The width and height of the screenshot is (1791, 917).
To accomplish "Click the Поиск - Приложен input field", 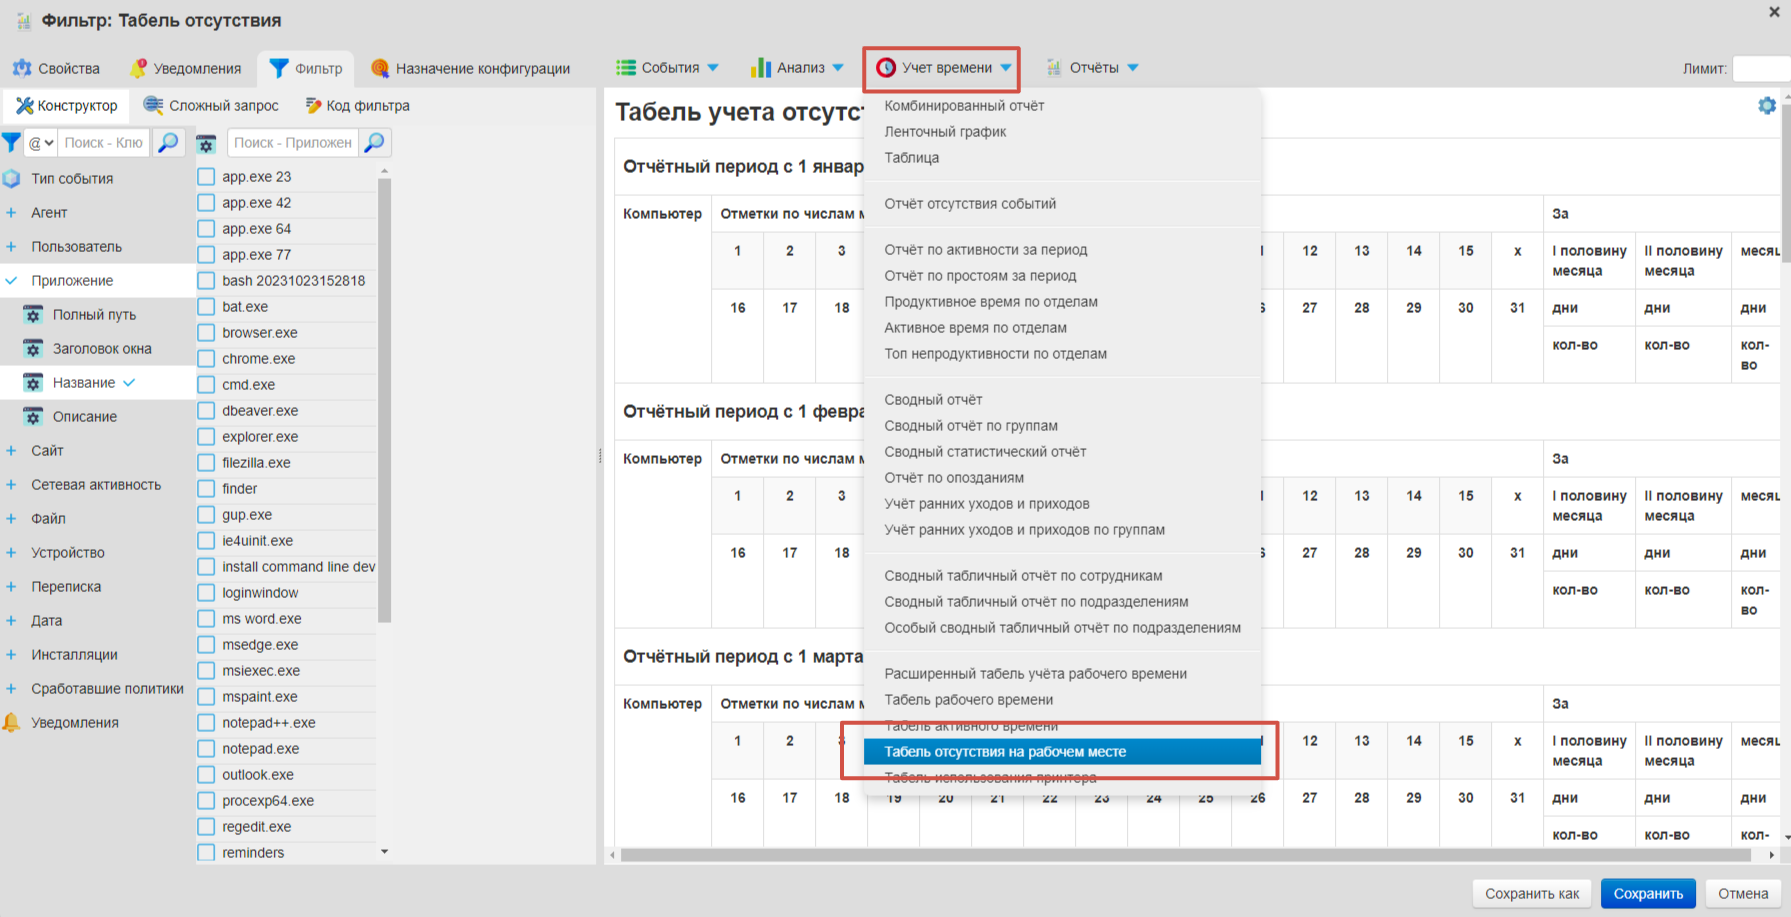I will 292,143.
